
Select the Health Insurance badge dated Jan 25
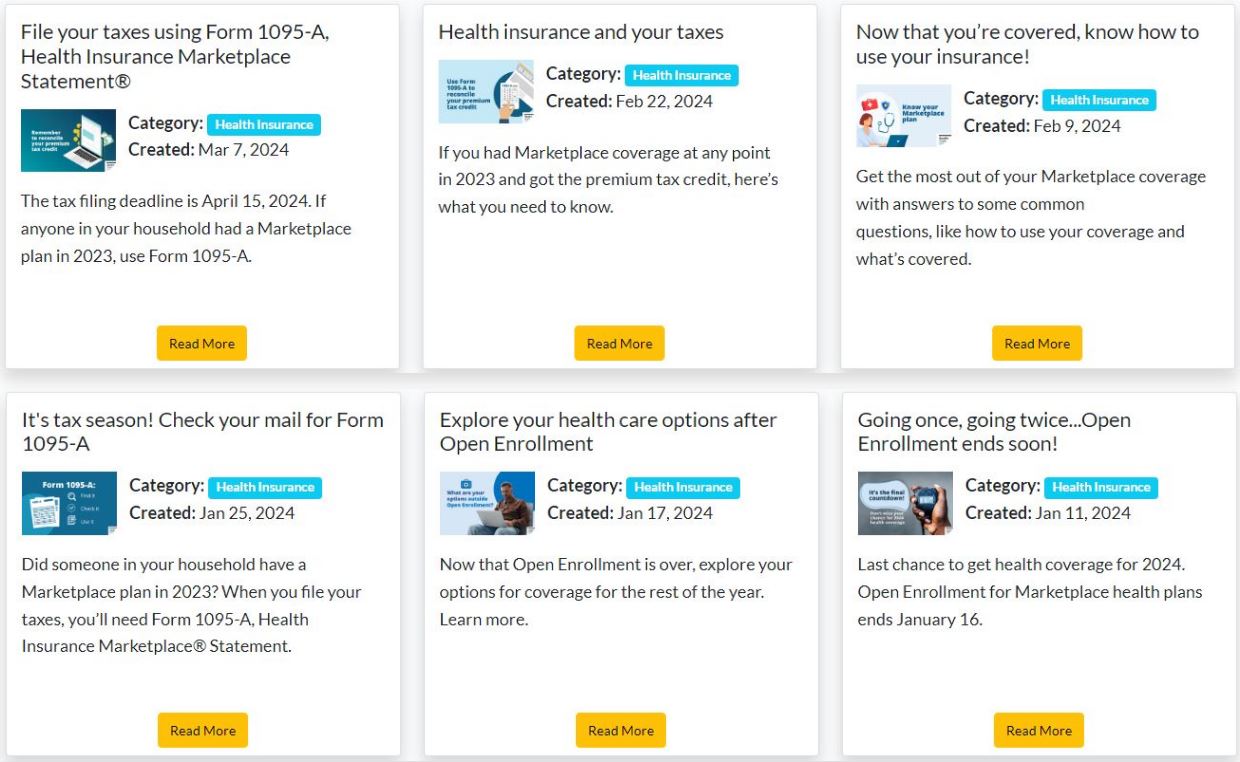[264, 487]
